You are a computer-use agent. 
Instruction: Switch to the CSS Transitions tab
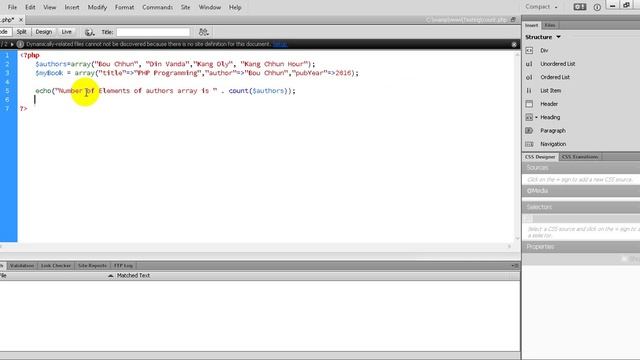click(x=580, y=157)
